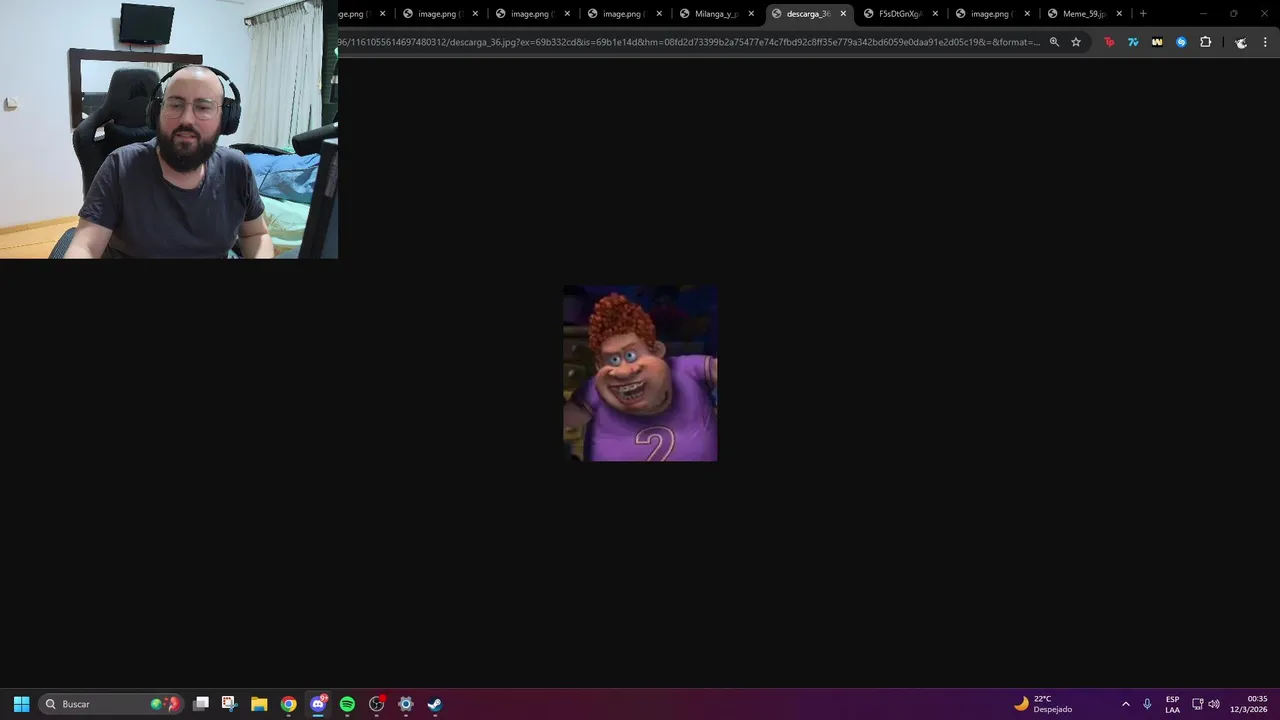This screenshot has height=720, width=1280.
Task: Open the Extensions puzzle-piece menu
Action: click(1205, 42)
